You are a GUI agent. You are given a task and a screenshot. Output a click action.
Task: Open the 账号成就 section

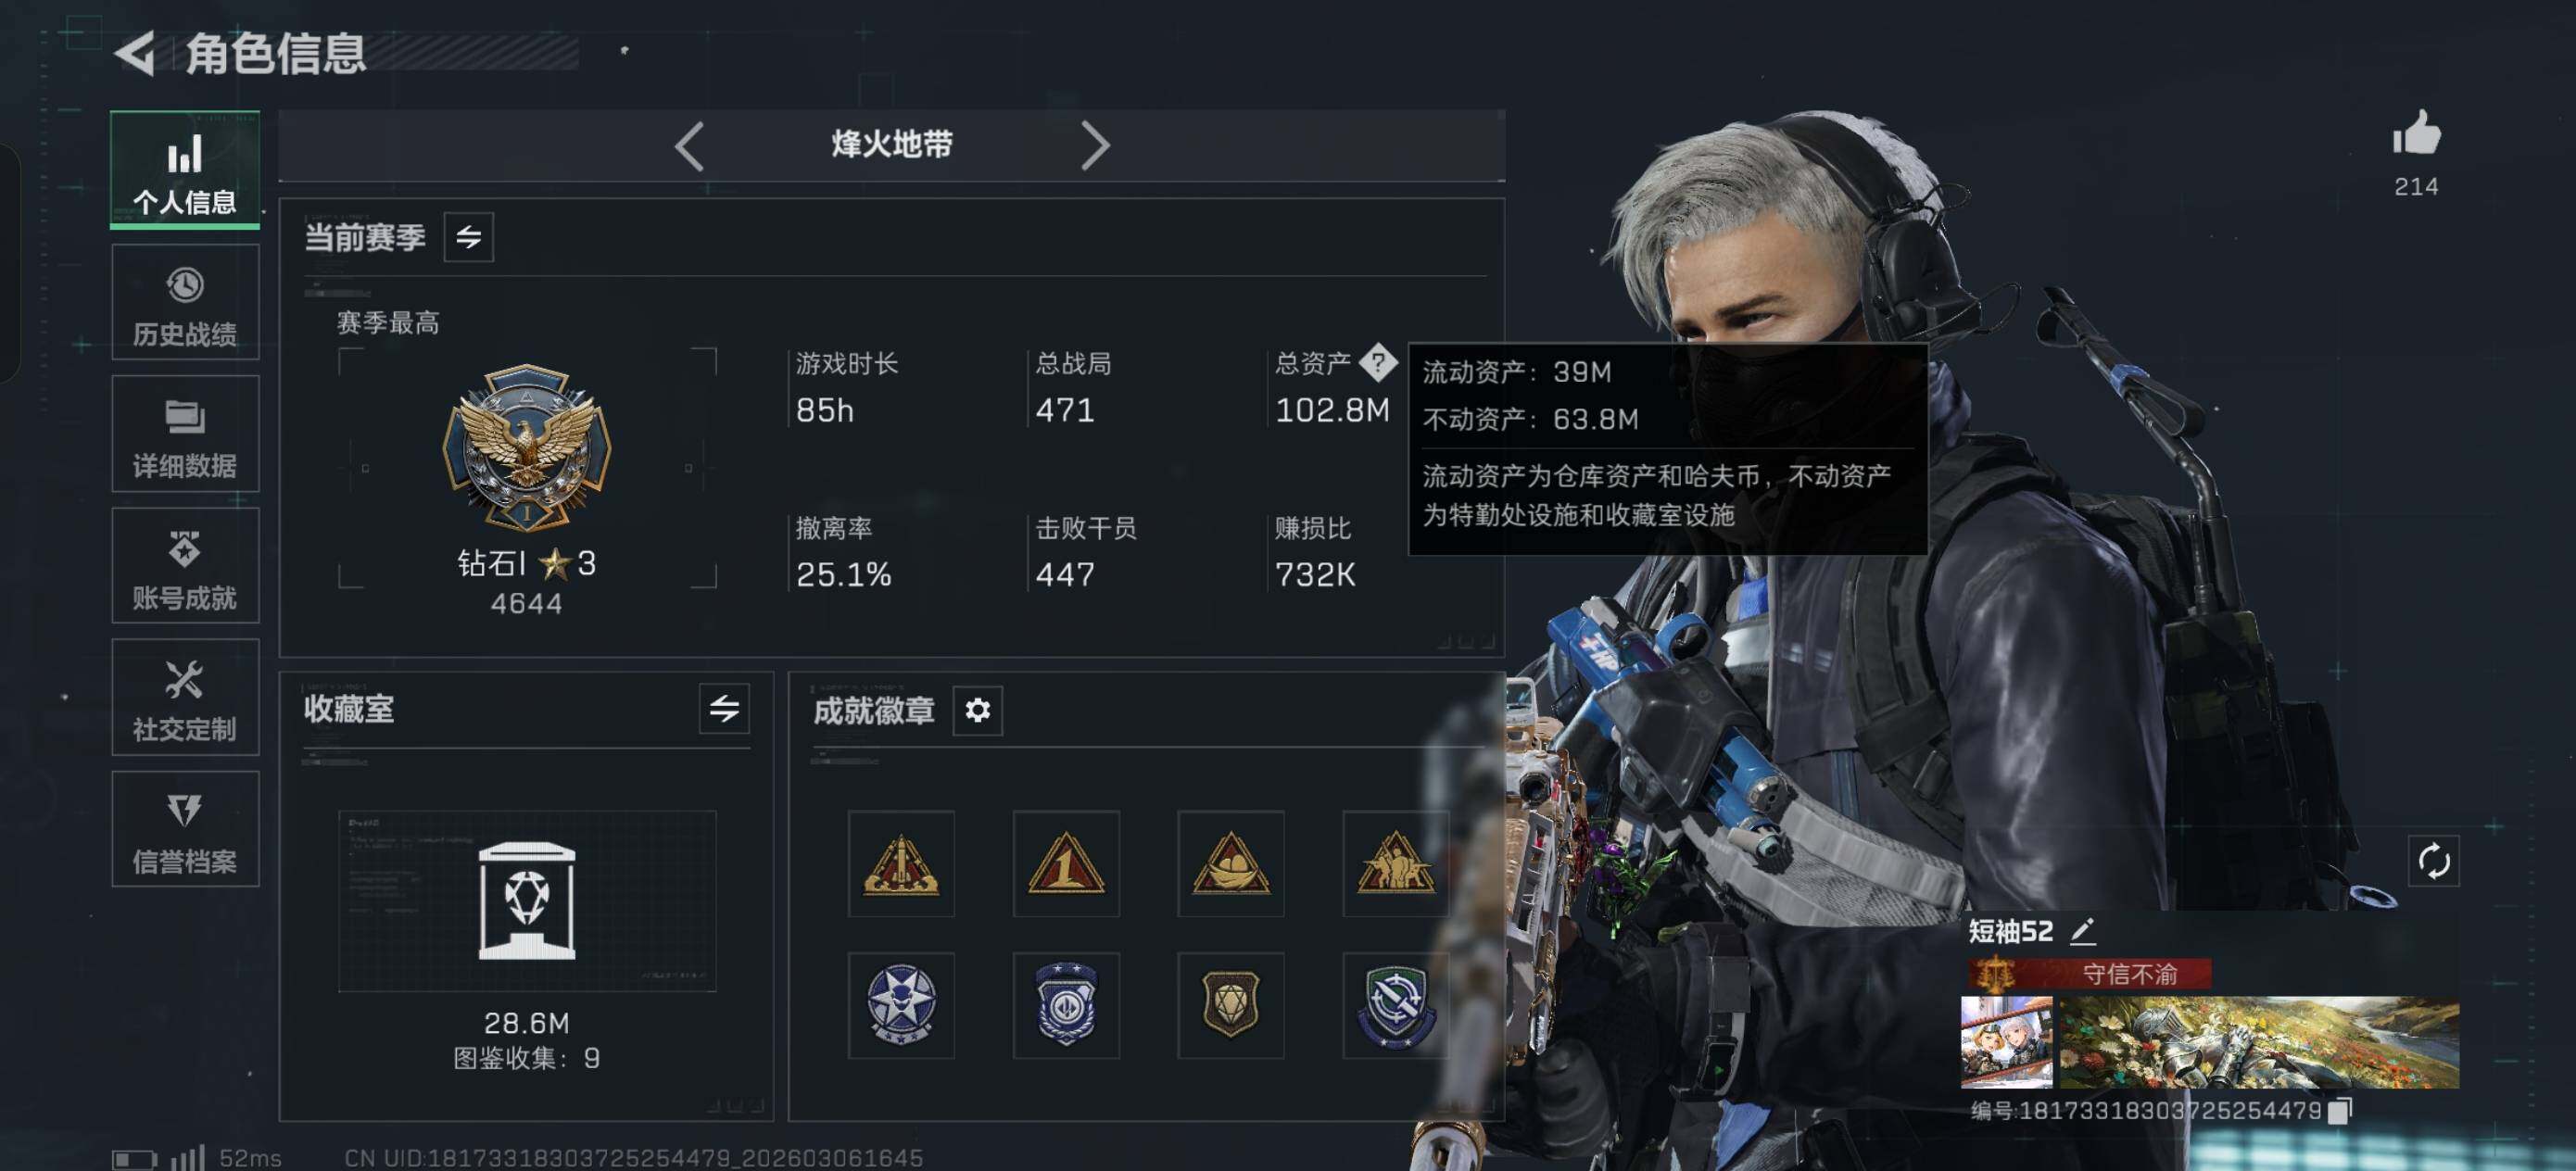click(x=185, y=566)
